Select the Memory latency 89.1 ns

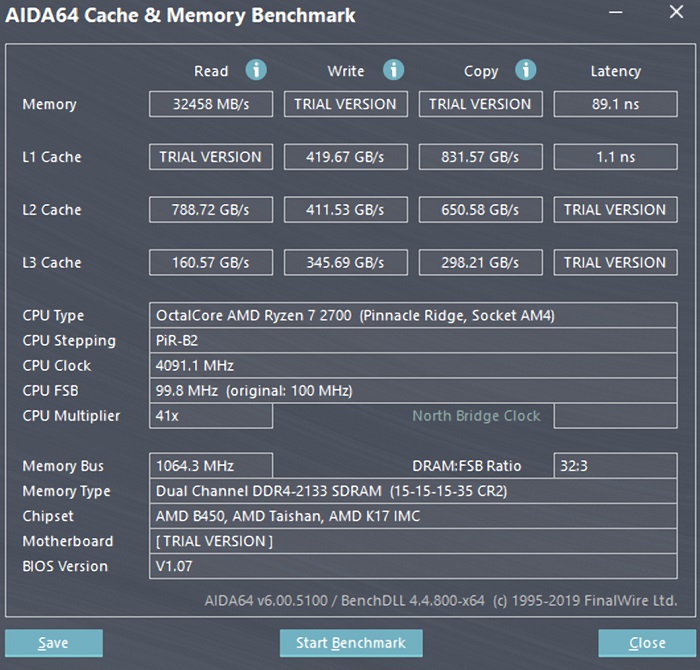point(616,104)
